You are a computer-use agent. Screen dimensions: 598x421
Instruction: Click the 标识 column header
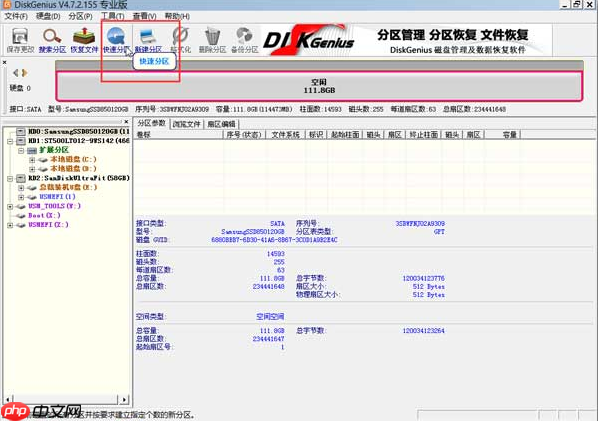coord(316,135)
